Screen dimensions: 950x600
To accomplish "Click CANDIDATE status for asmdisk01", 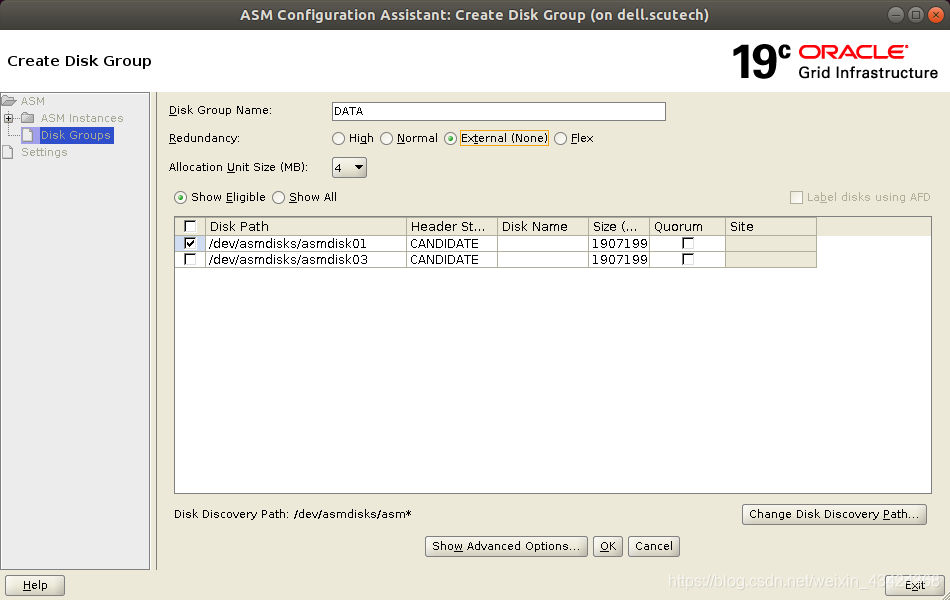I will point(452,244).
